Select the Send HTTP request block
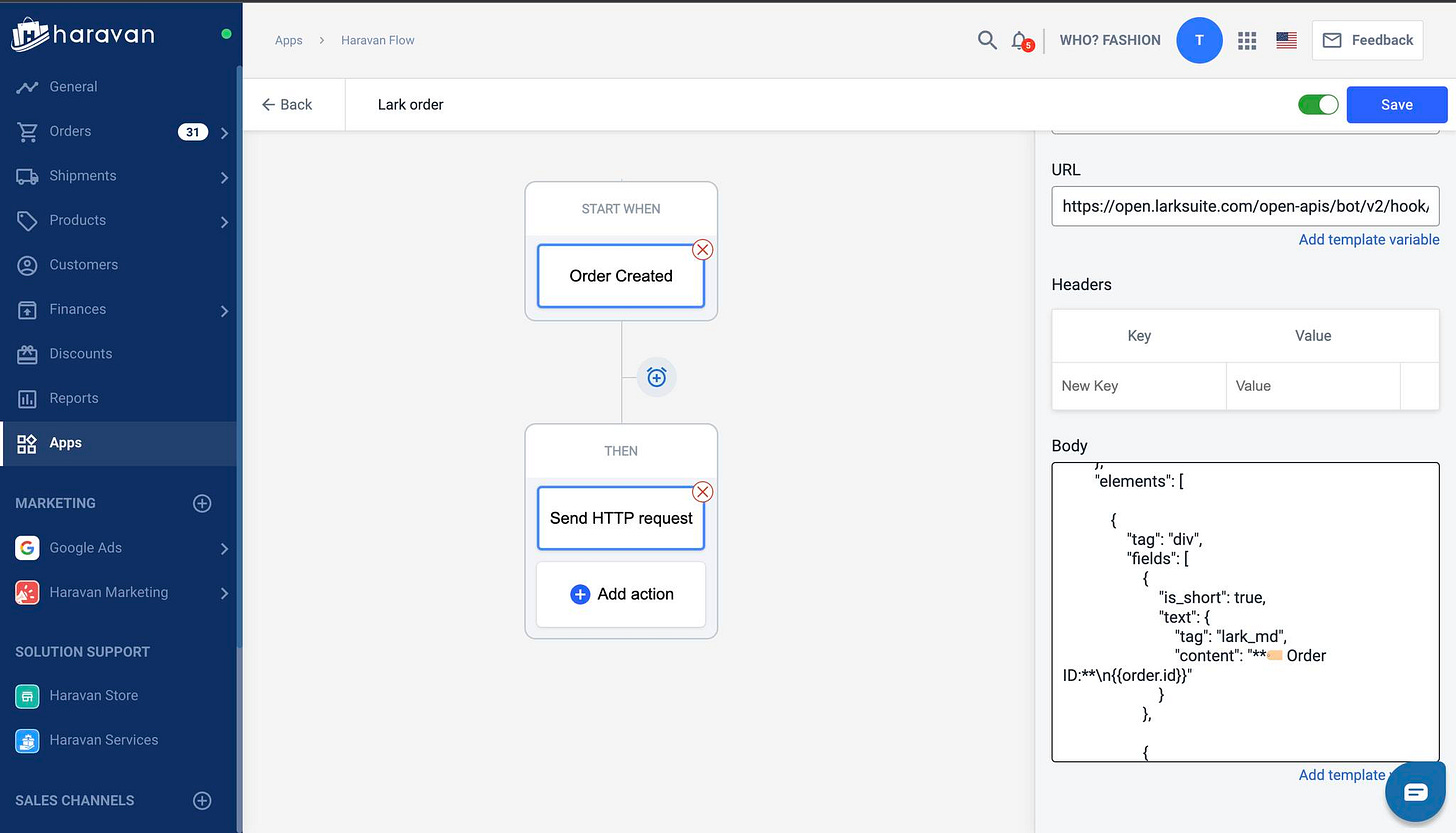This screenshot has height=833, width=1456. tap(621, 518)
